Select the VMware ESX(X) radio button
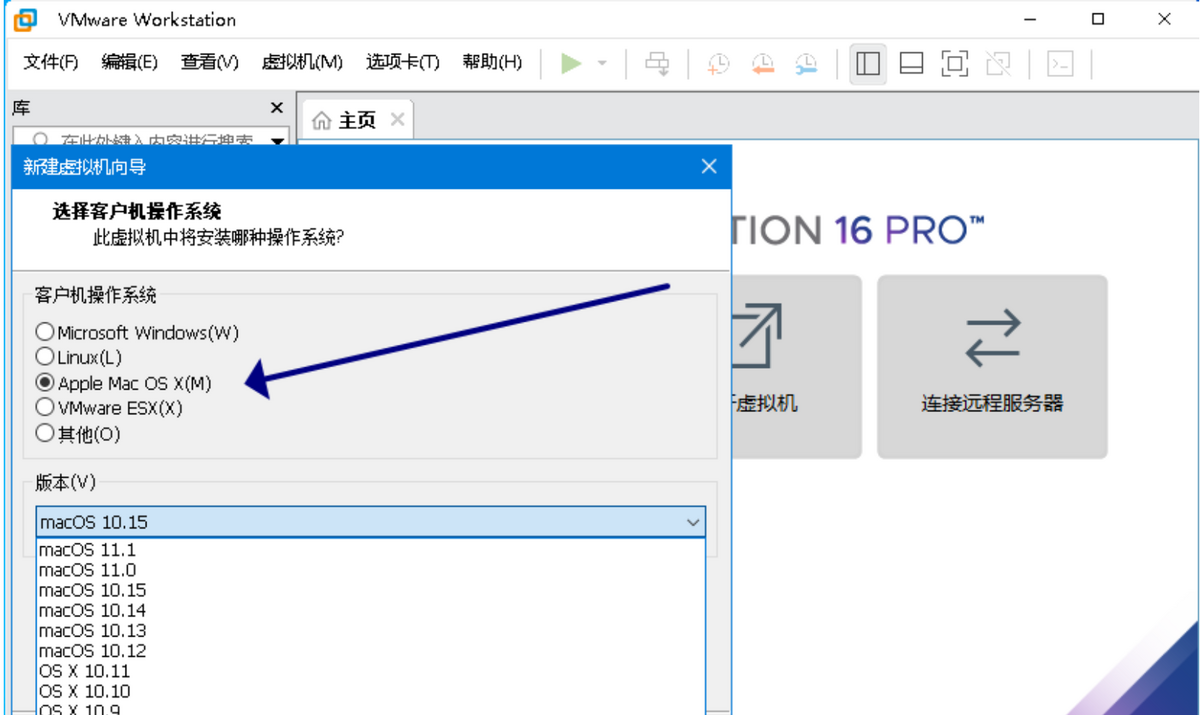The image size is (1200, 715). point(44,407)
